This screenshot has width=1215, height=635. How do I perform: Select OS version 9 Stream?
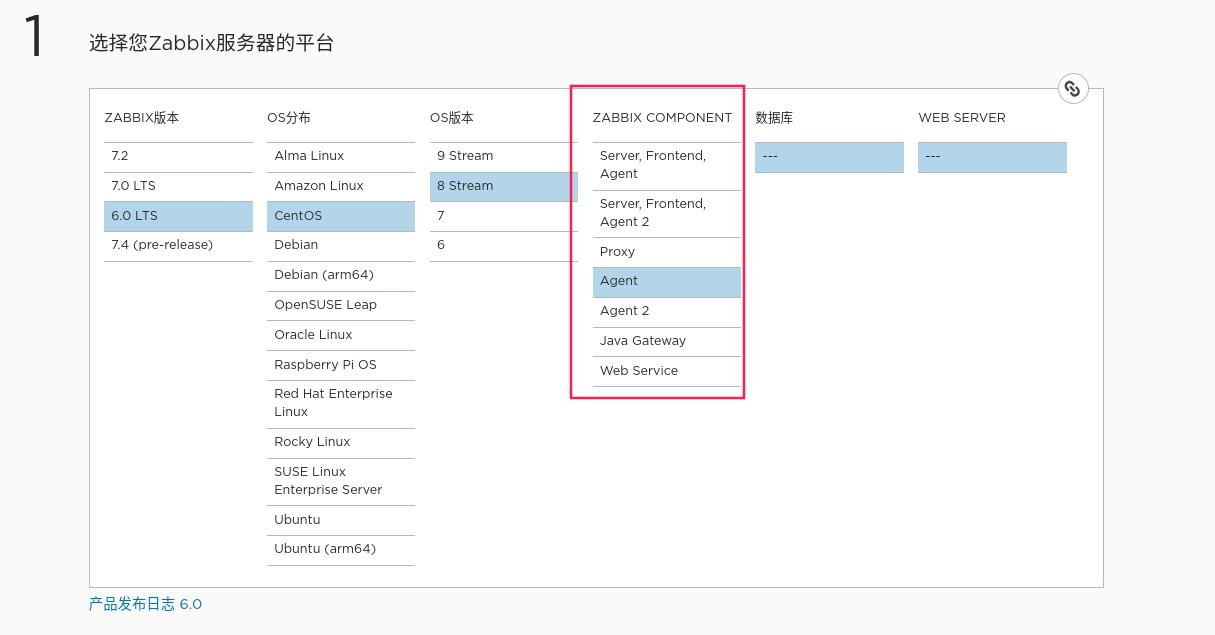coord(504,157)
